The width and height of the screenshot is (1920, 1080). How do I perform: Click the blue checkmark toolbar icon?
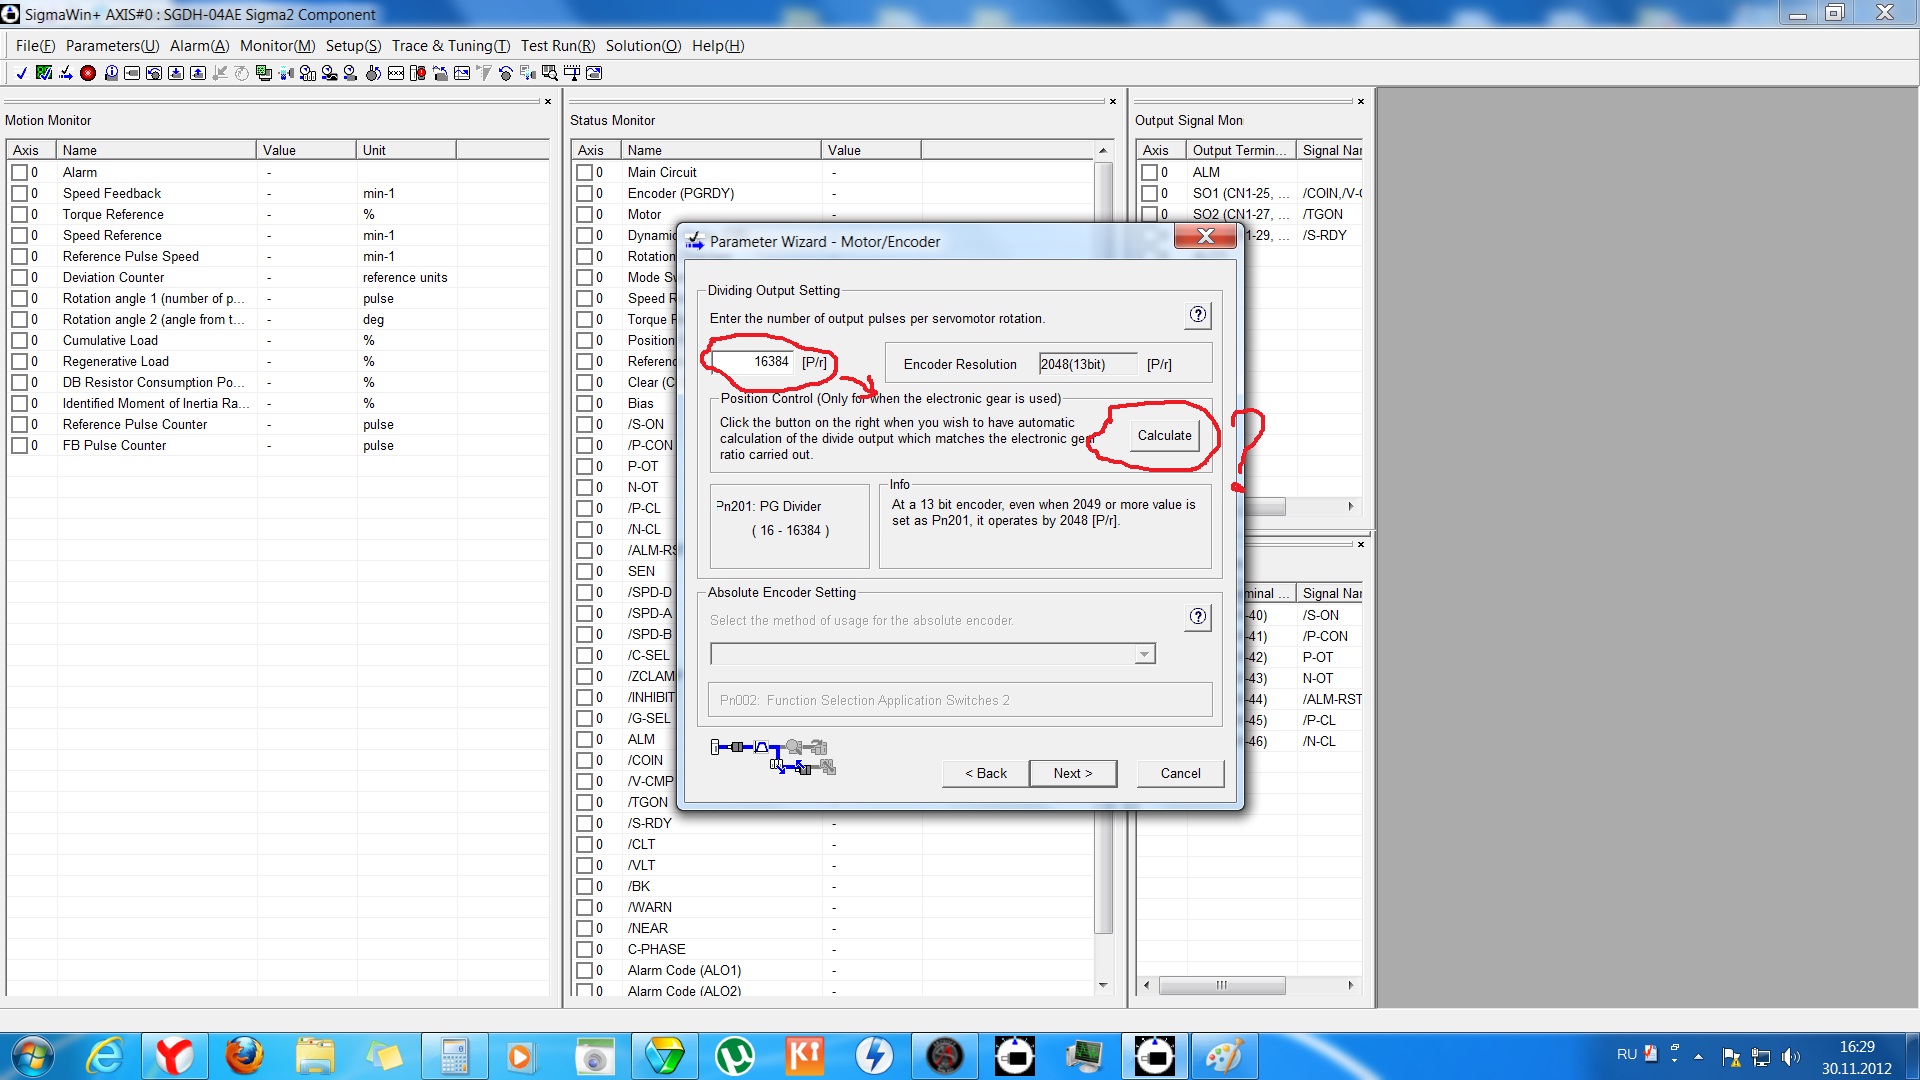21,73
